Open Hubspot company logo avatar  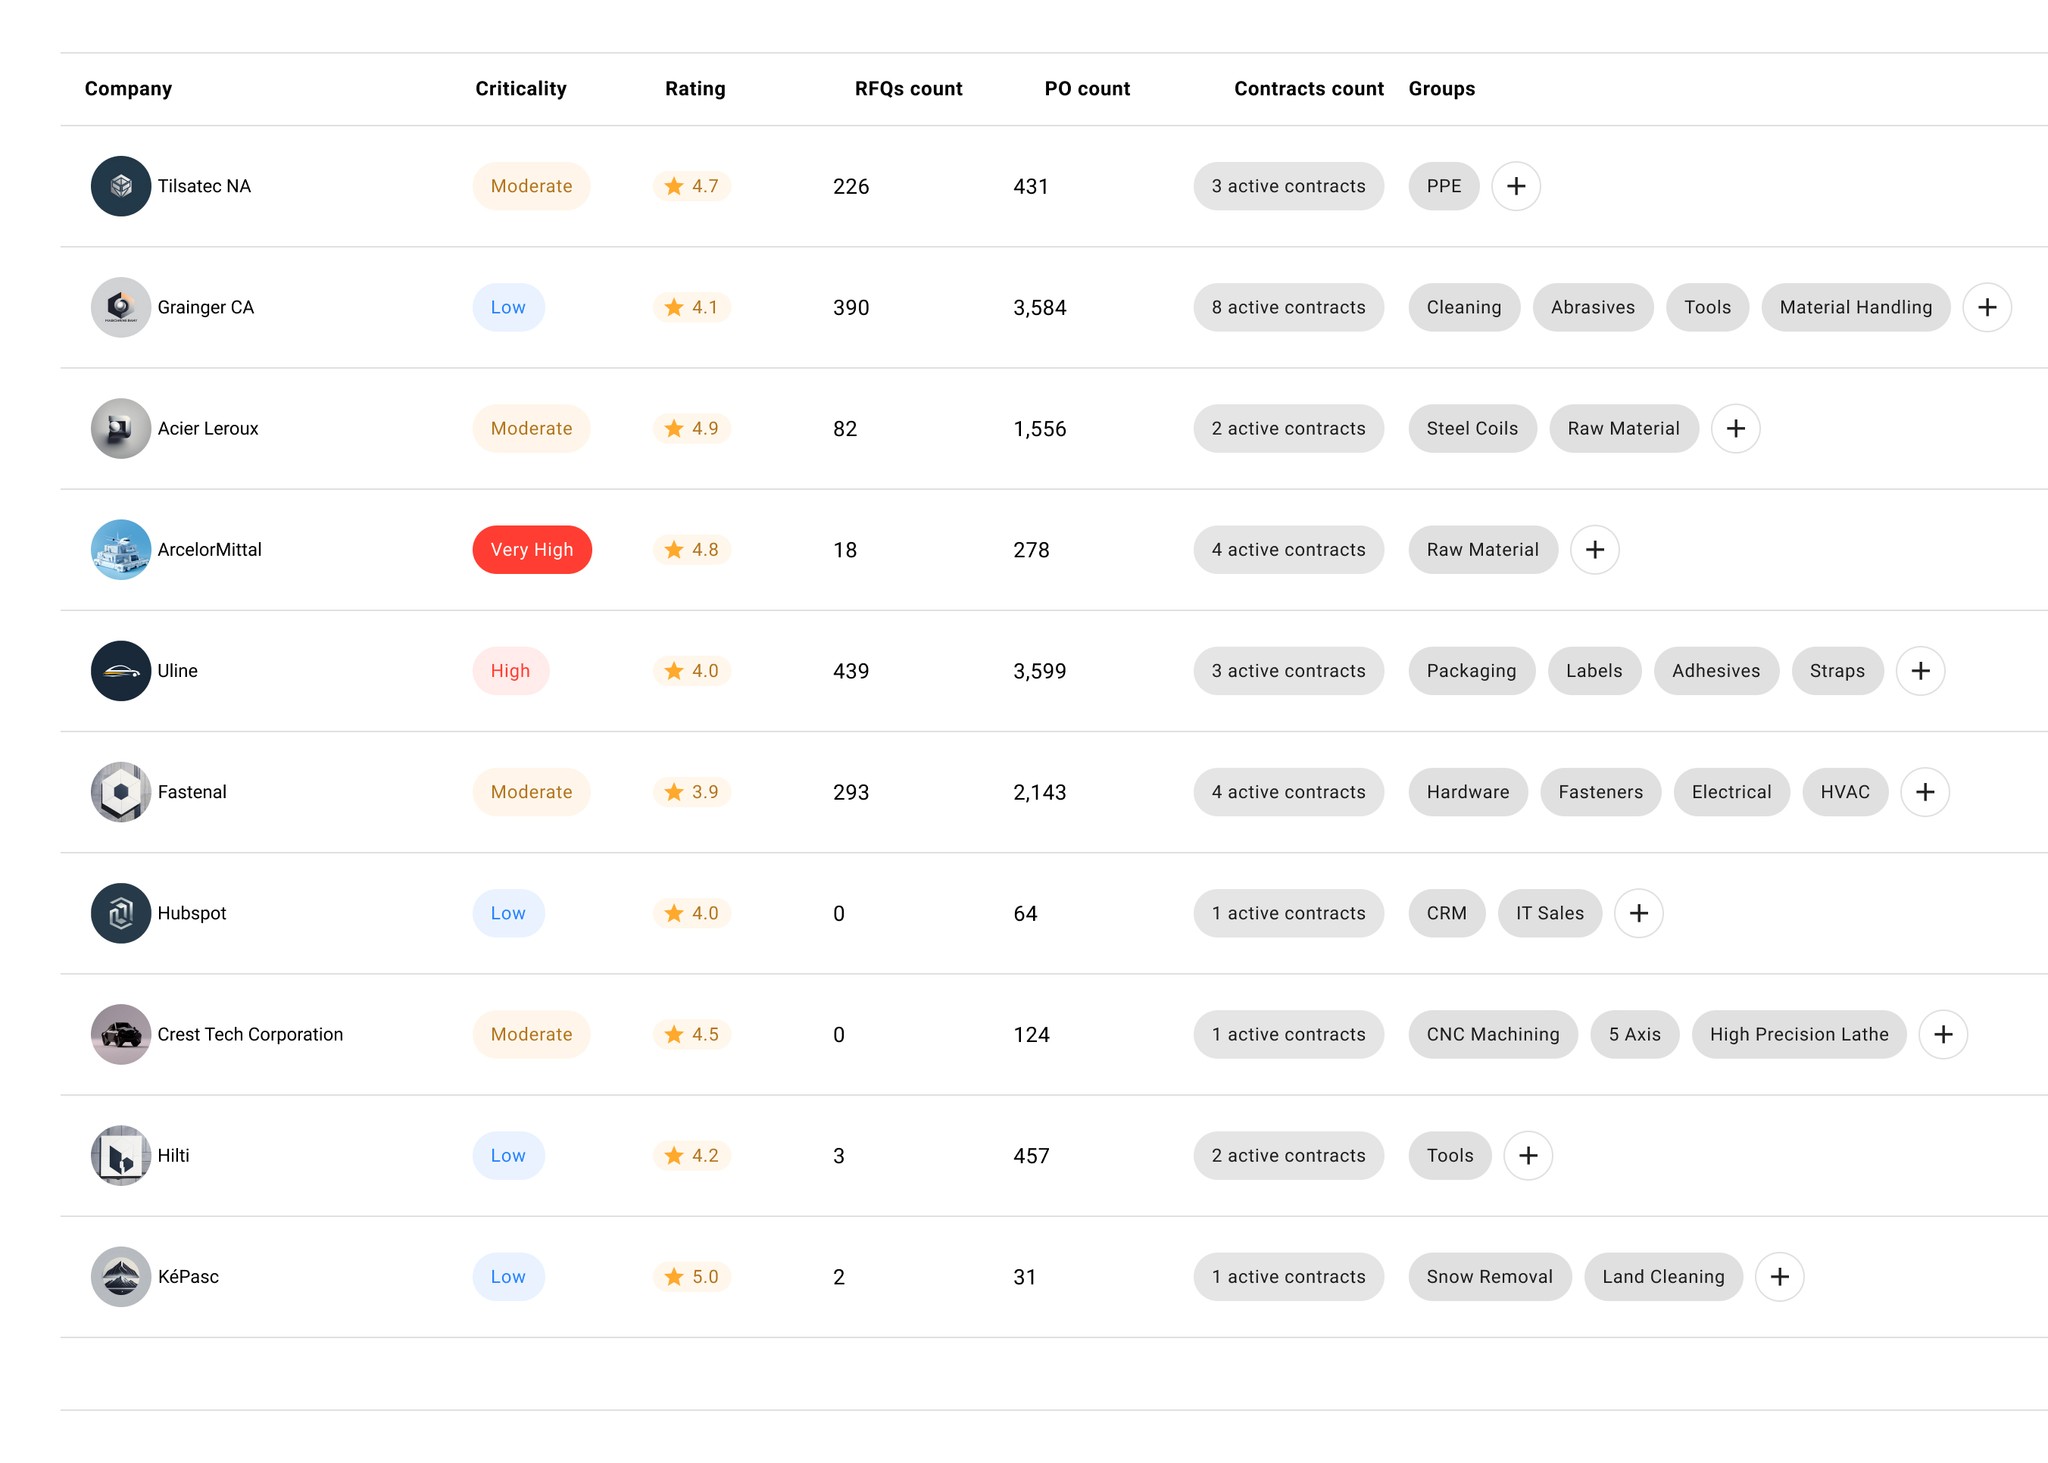click(x=121, y=913)
